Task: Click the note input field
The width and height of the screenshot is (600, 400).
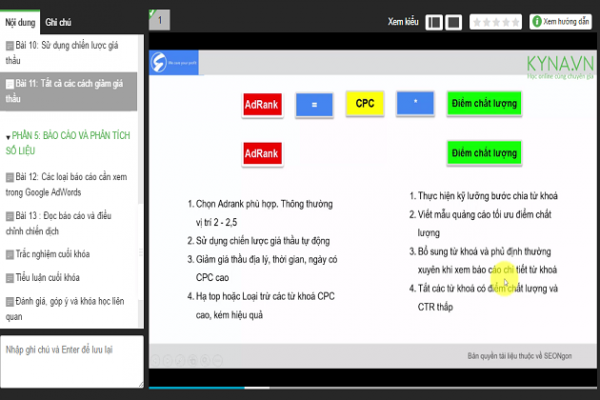Action: pos(70,360)
